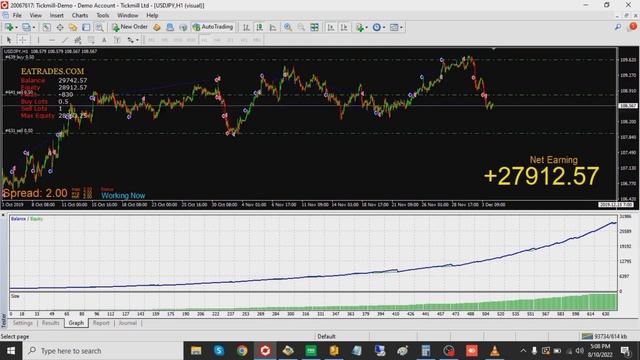The width and height of the screenshot is (640, 360).
Task: Toggle the Strategy Tester magnifier icon
Action: coord(99,27)
